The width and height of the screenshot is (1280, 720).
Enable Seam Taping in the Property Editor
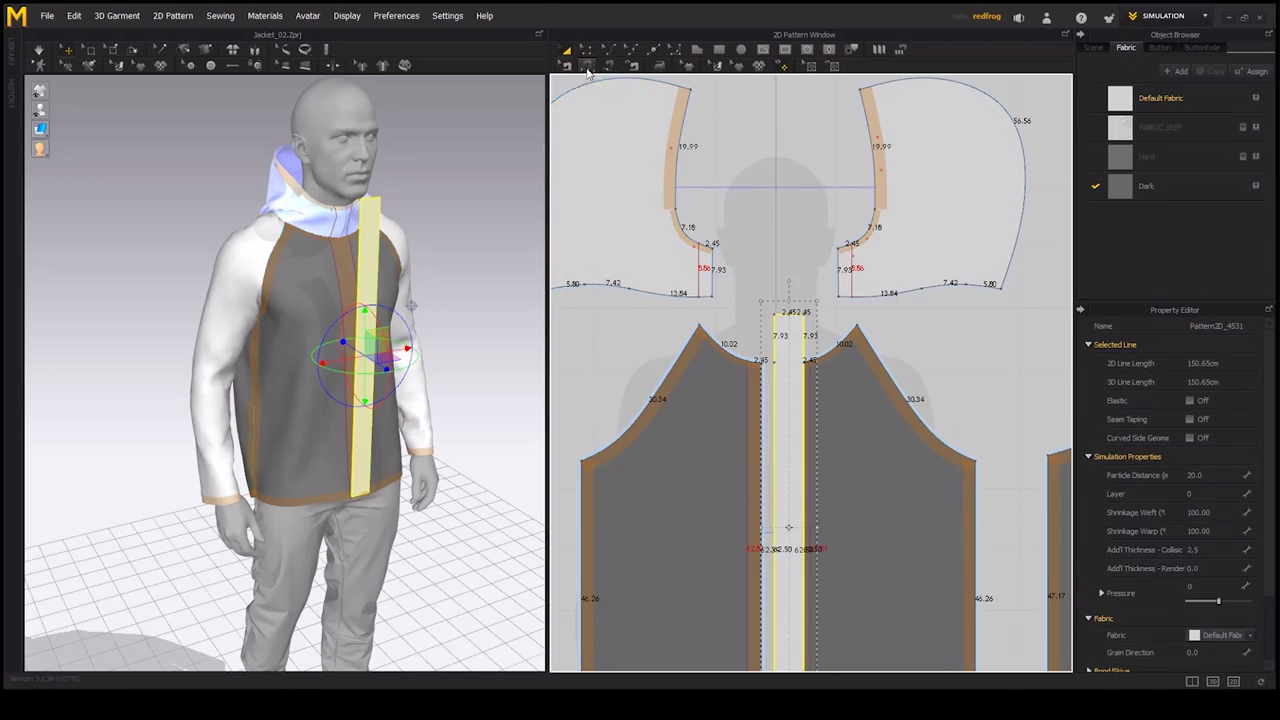1190,419
